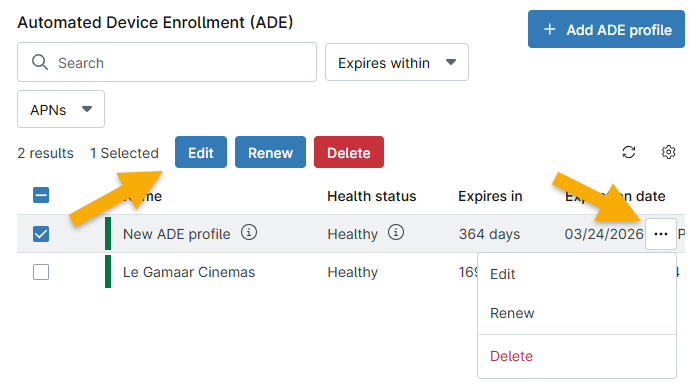Click the Le Gamaar Cinemas name
This screenshot has height=389, width=689.
coord(189,273)
